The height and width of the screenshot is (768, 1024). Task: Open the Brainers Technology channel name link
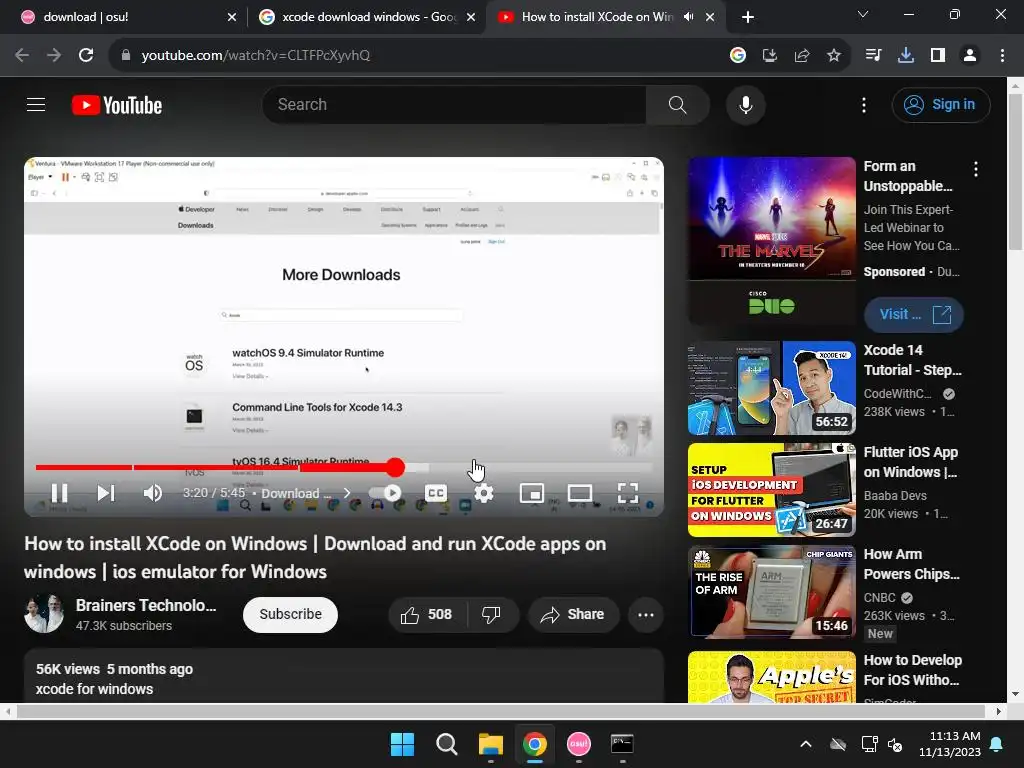pos(146,605)
